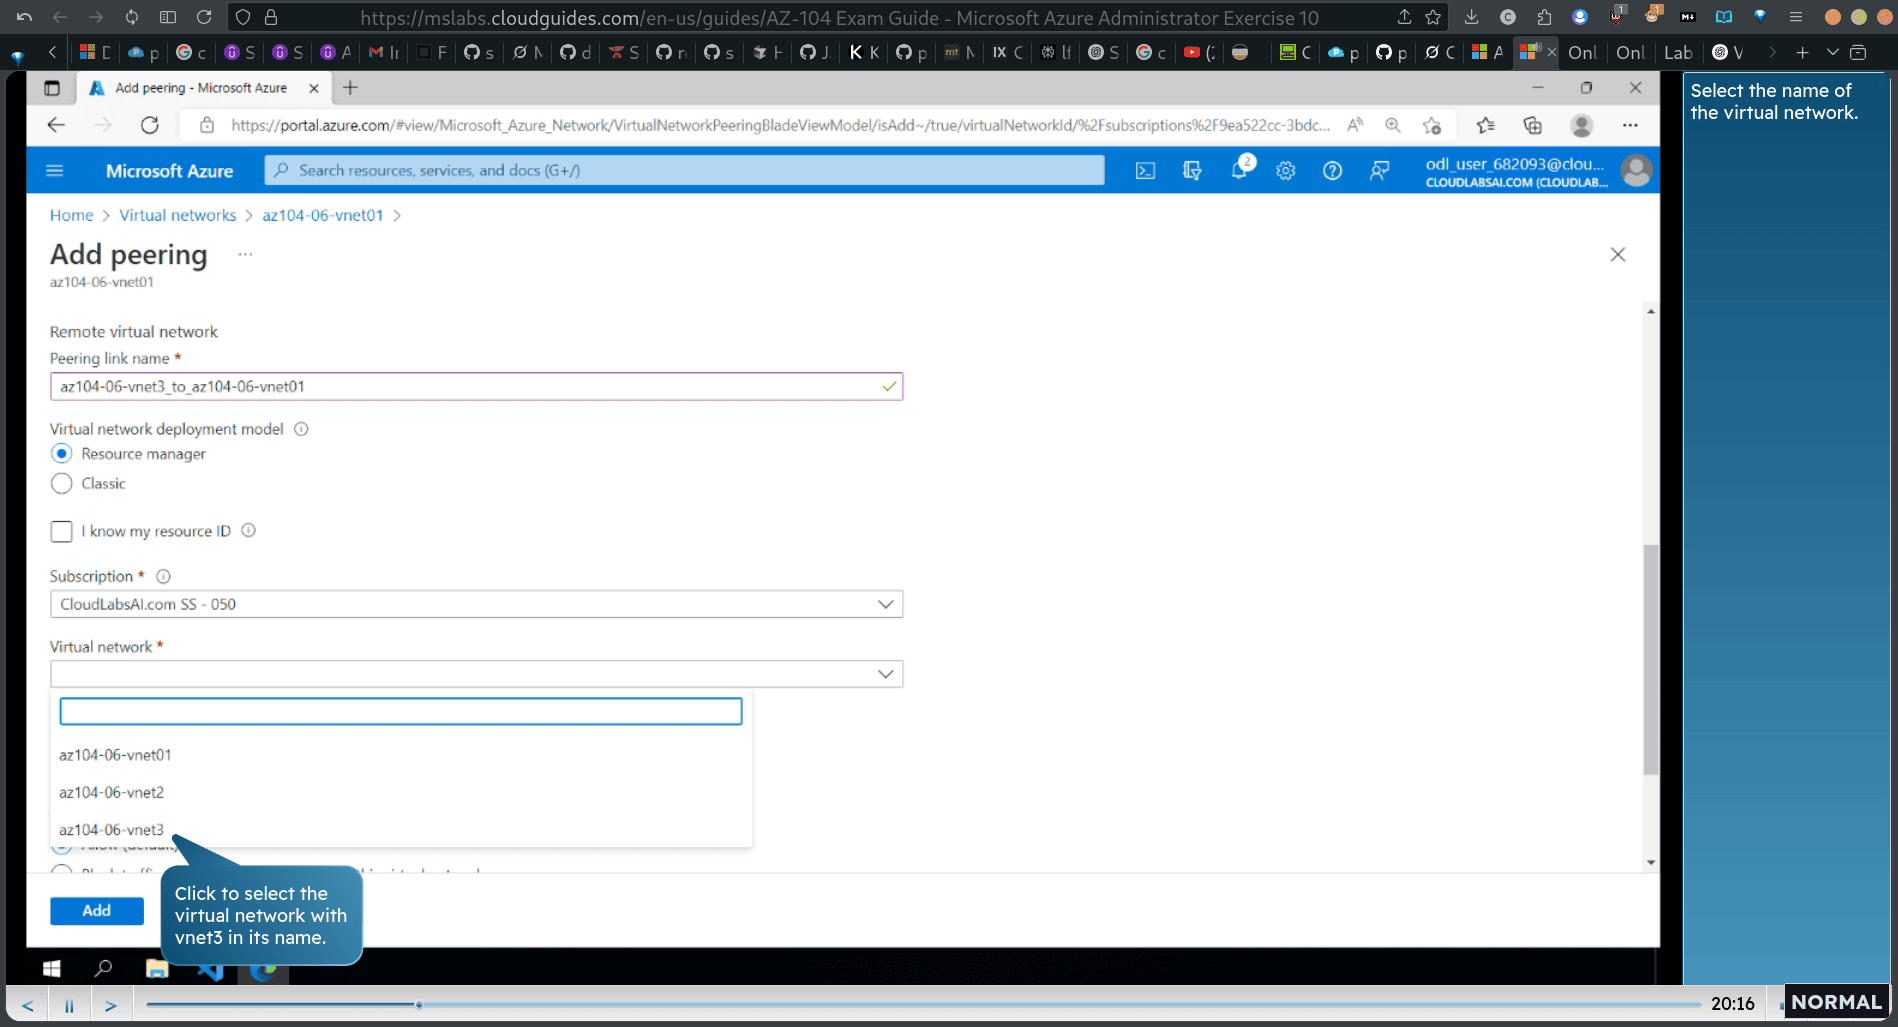Click the Add button

97,911
